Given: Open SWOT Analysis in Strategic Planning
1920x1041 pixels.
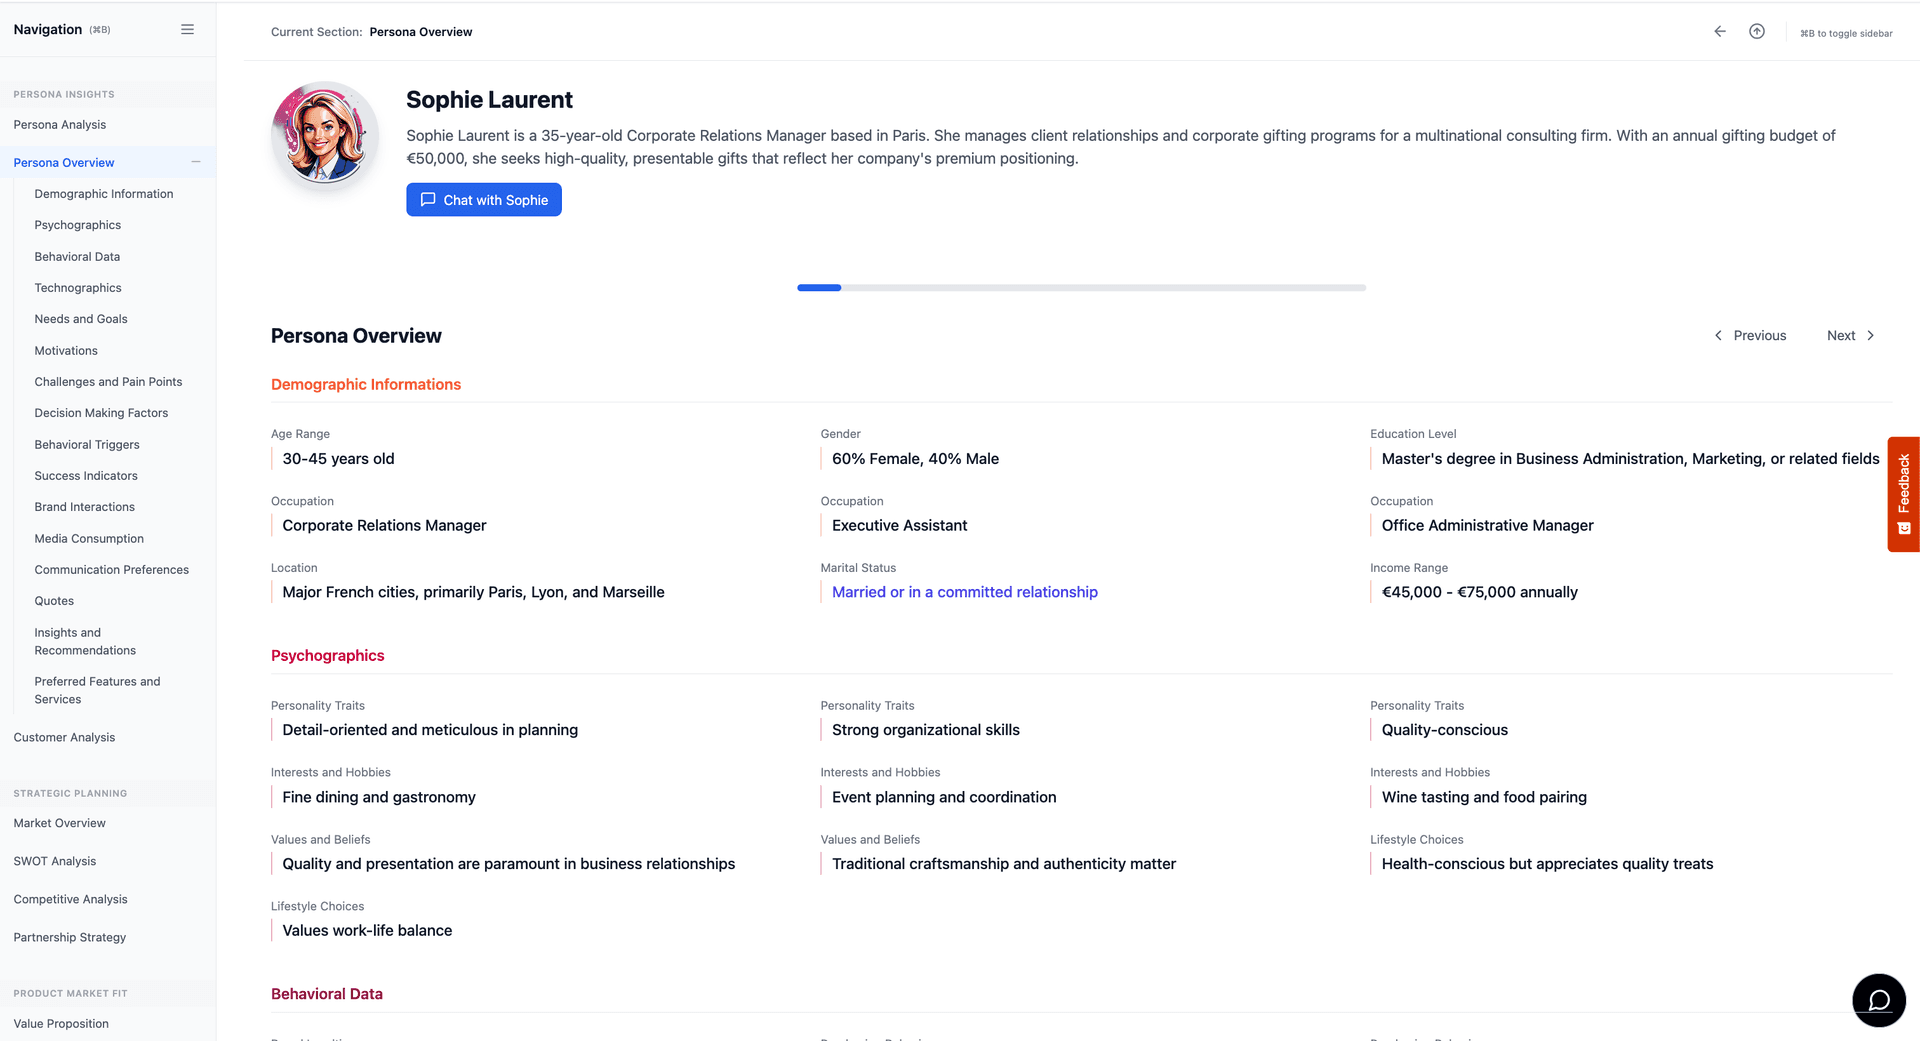Looking at the screenshot, I should click(x=55, y=861).
